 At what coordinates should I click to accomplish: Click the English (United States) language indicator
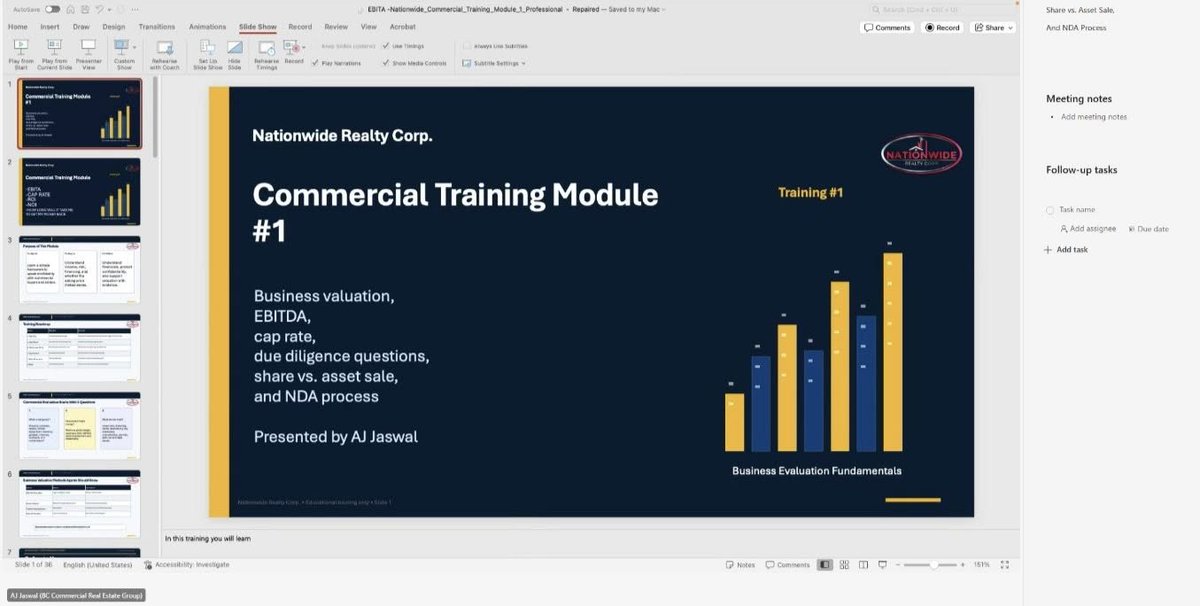click(97, 565)
